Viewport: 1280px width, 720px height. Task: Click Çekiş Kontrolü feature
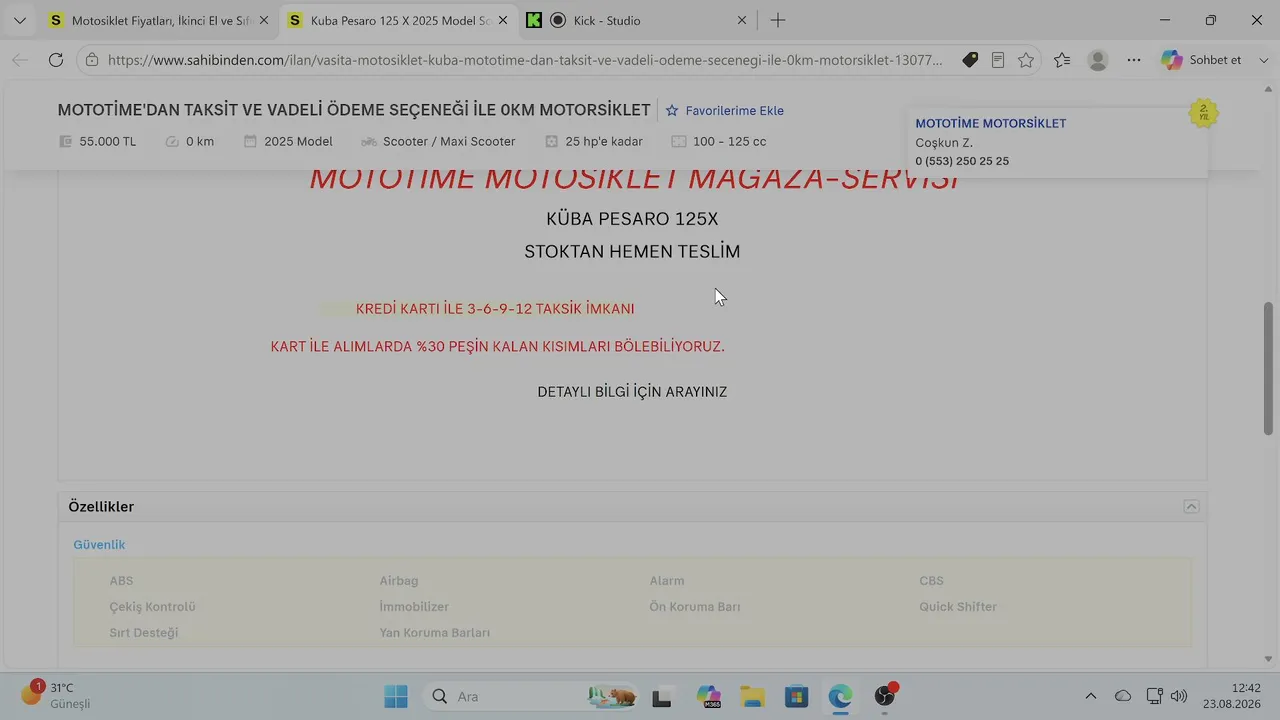click(x=152, y=607)
